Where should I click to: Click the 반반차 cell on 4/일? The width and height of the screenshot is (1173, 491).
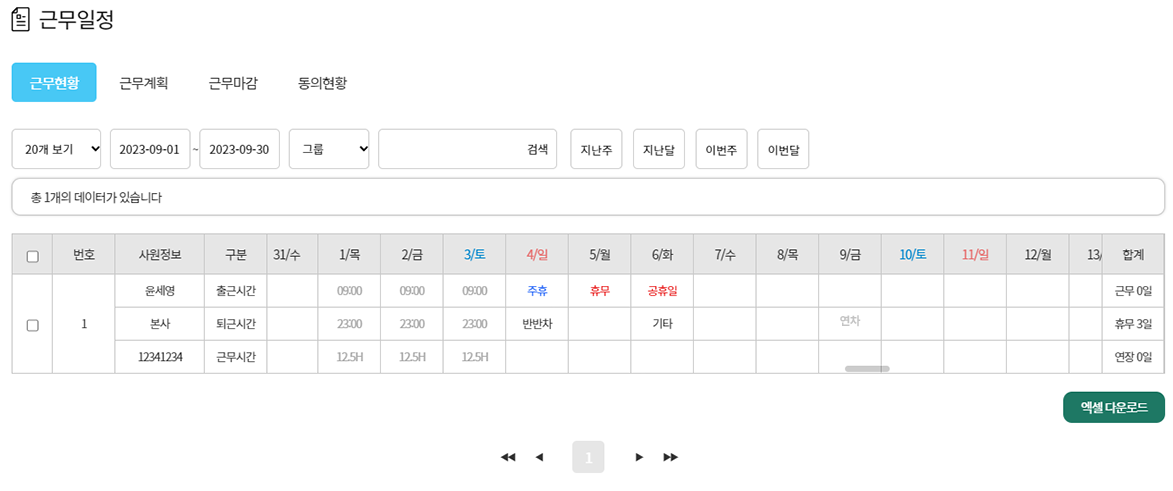(x=537, y=324)
